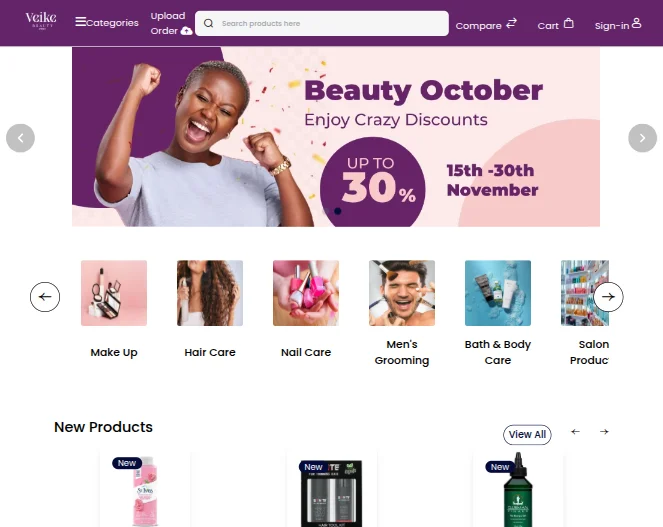663x527 pixels.
Task: Click the search magnifier icon
Action: click(208, 23)
